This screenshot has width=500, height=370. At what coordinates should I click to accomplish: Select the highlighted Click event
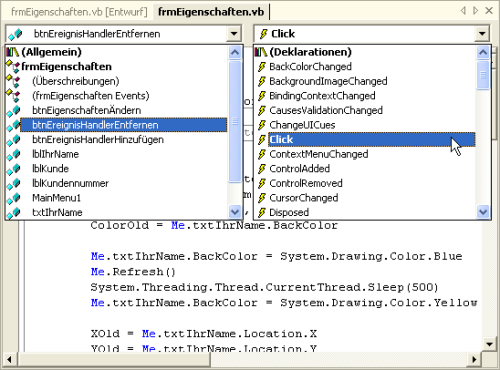[372, 140]
